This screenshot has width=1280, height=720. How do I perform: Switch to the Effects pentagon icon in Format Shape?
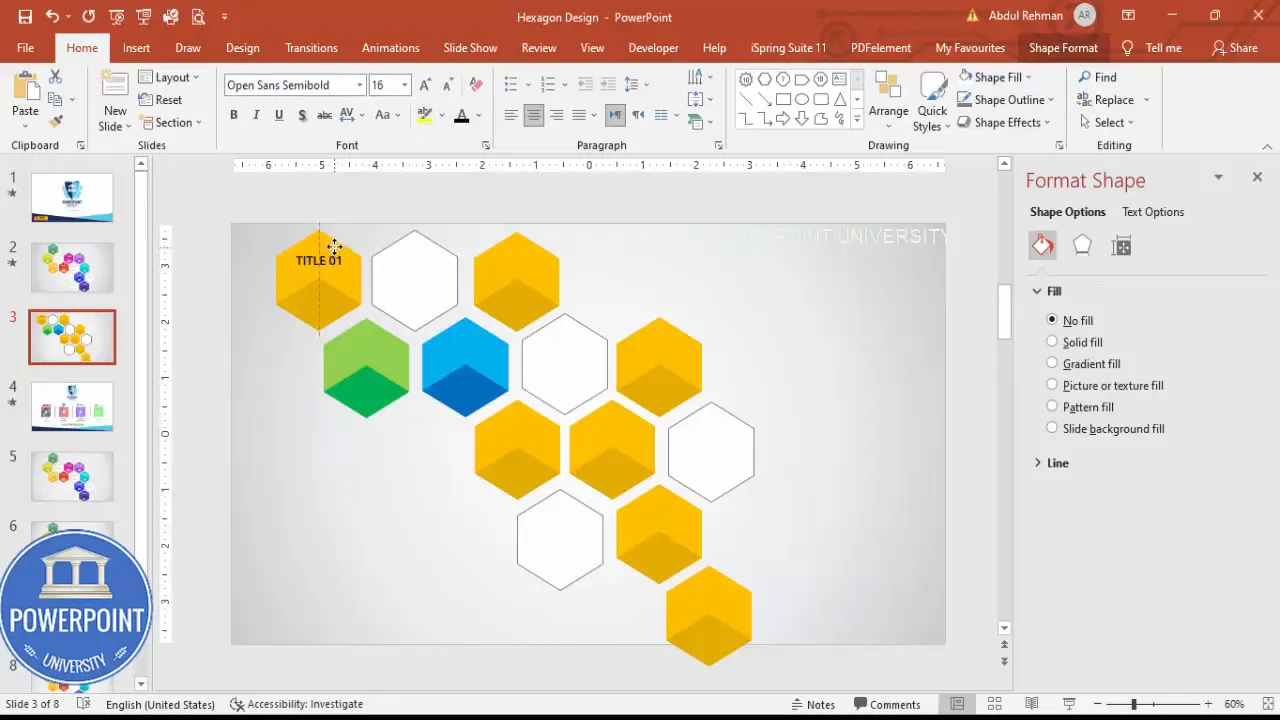click(1082, 246)
